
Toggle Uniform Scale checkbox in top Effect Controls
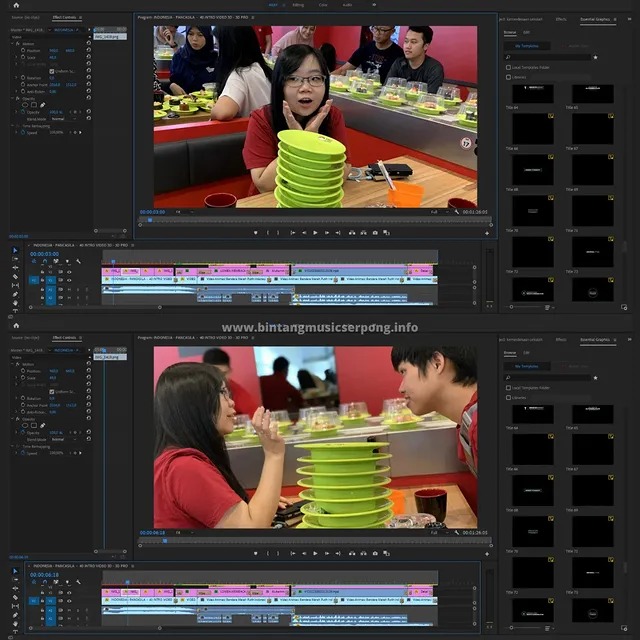[52, 70]
